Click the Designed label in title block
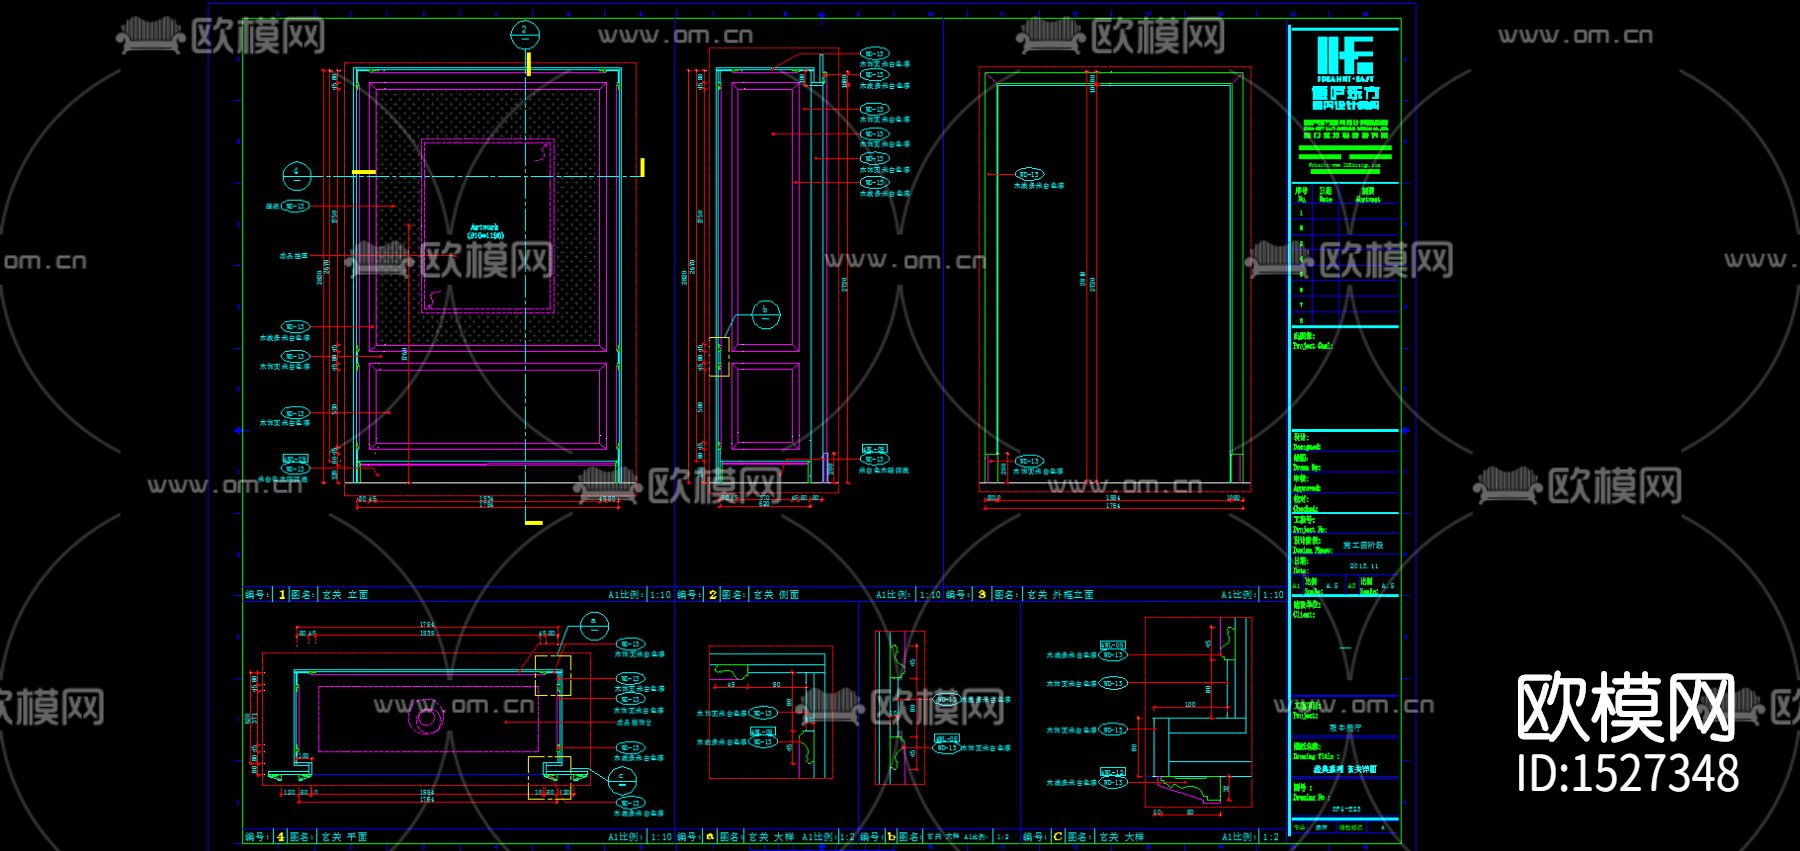The image size is (1800, 851). (1307, 447)
